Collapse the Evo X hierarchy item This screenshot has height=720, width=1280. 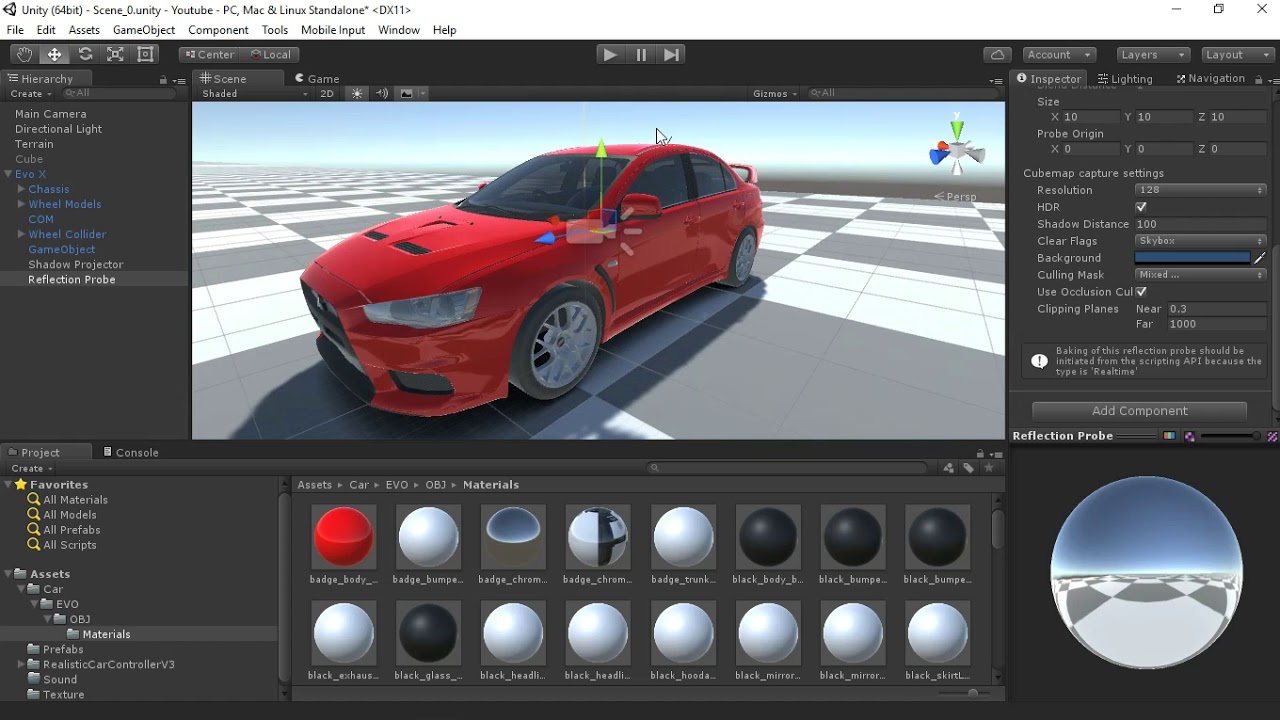tap(8, 174)
